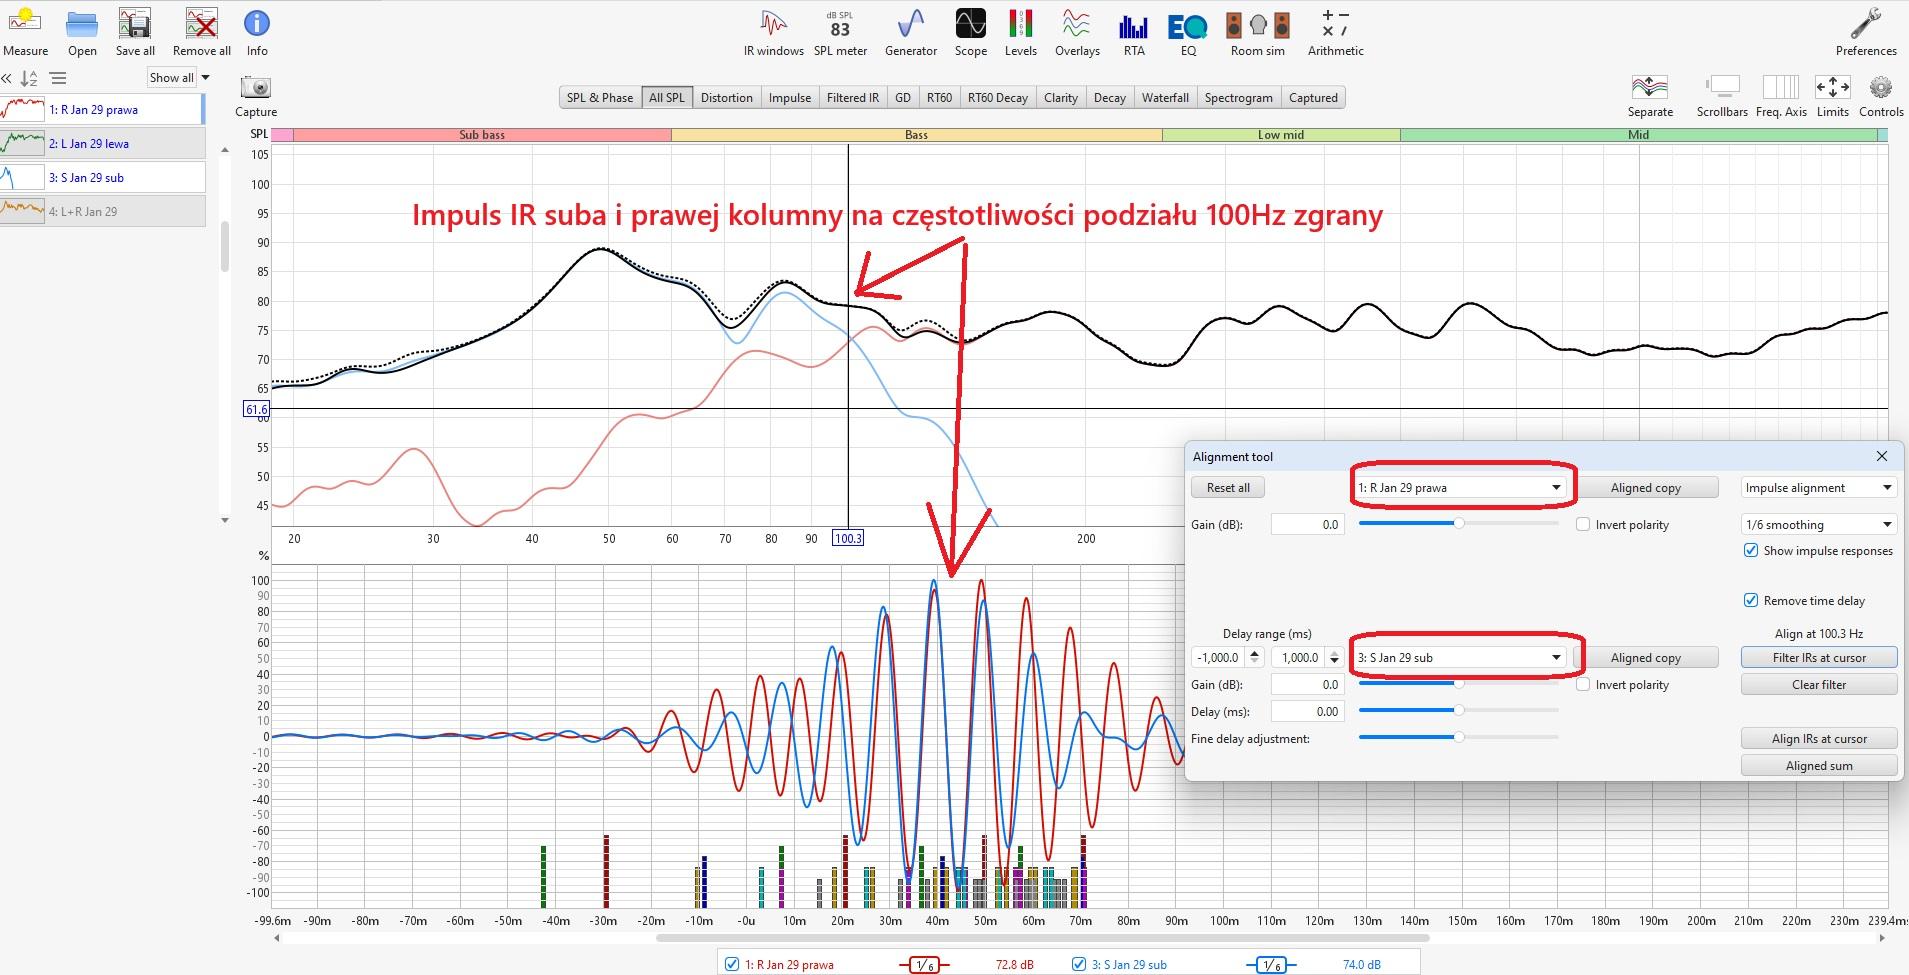1909x975 pixels.
Task: Change the 1/6 smoothing dropdown
Action: pos(1818,525)
